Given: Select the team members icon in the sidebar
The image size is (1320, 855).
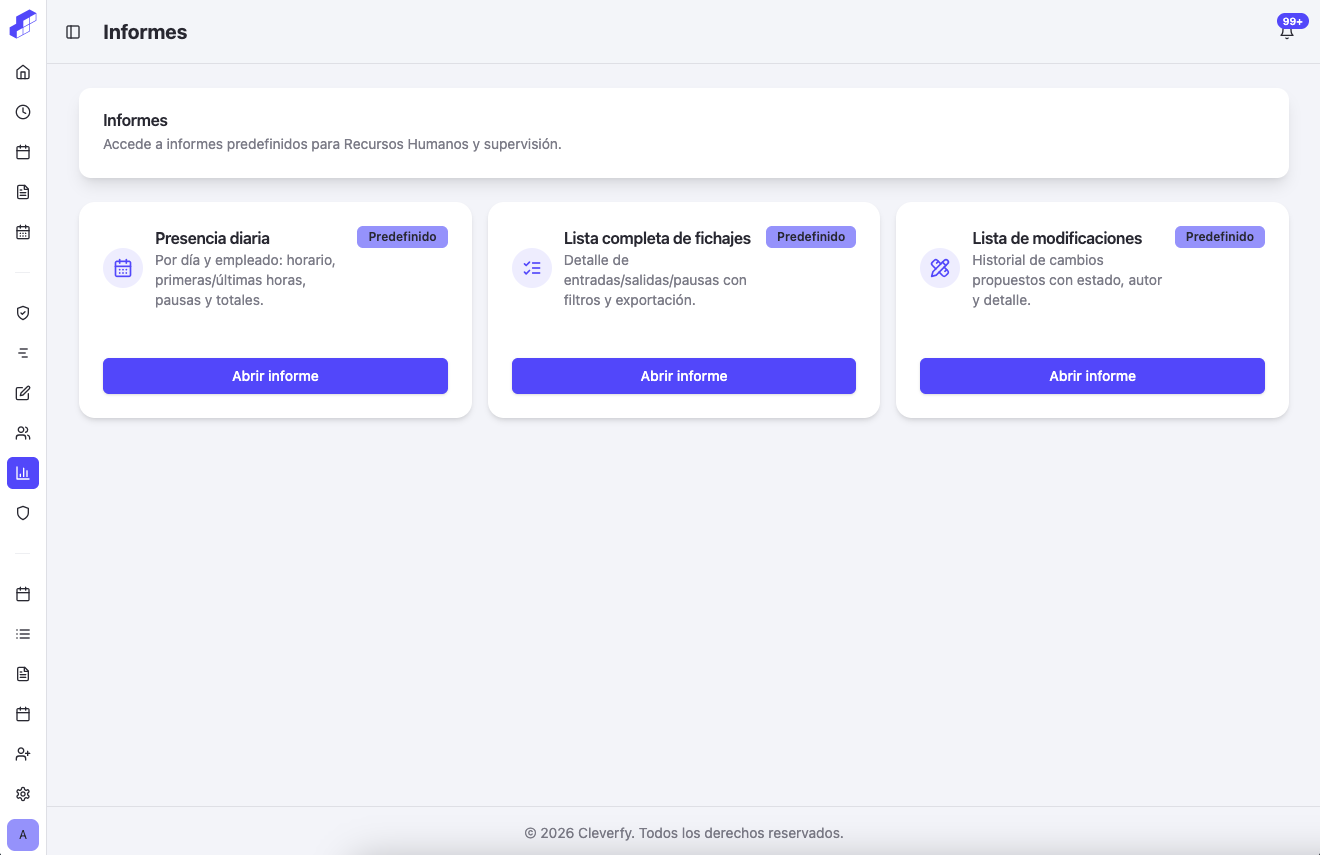Looking at the screenshot, I should 22,433.
